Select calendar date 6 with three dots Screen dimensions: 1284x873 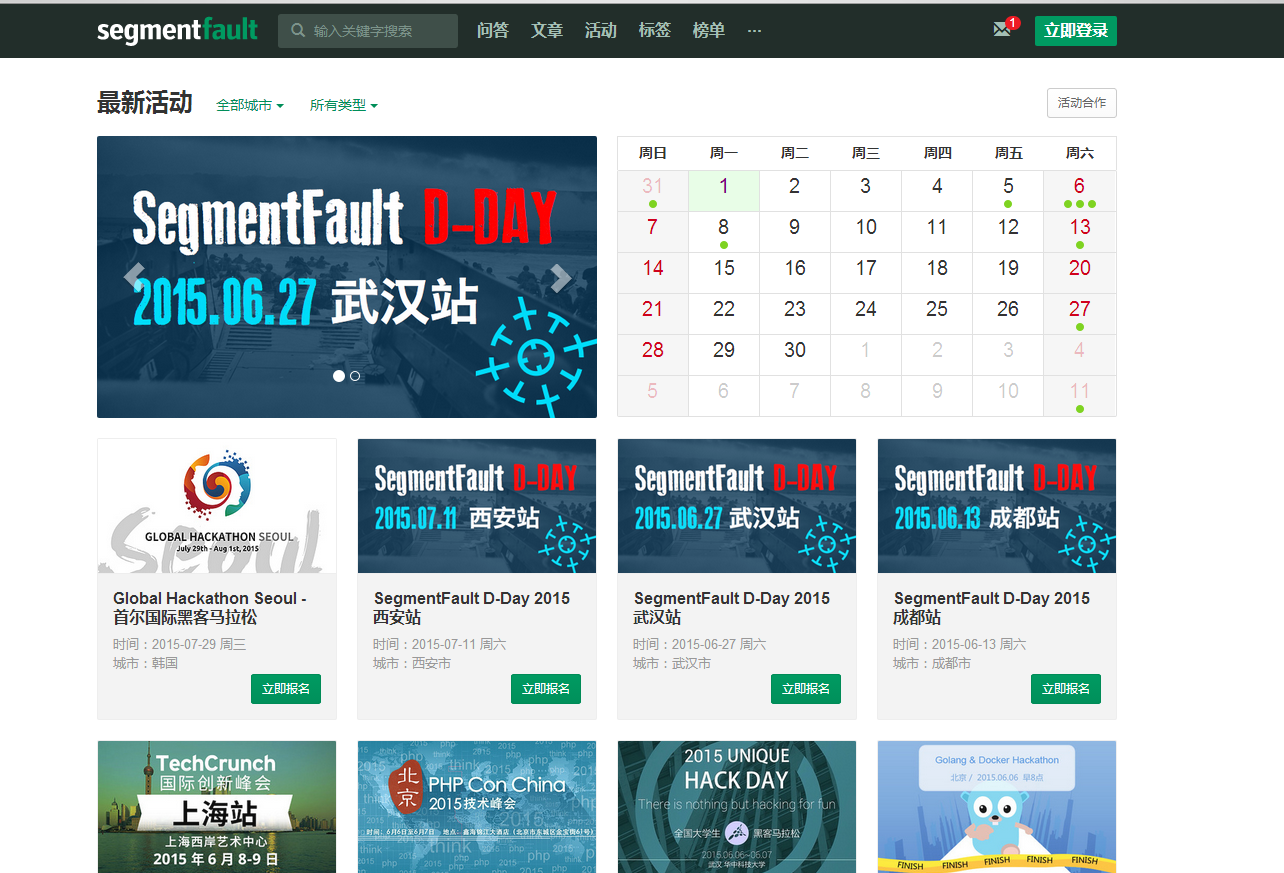pos(1080,190)
